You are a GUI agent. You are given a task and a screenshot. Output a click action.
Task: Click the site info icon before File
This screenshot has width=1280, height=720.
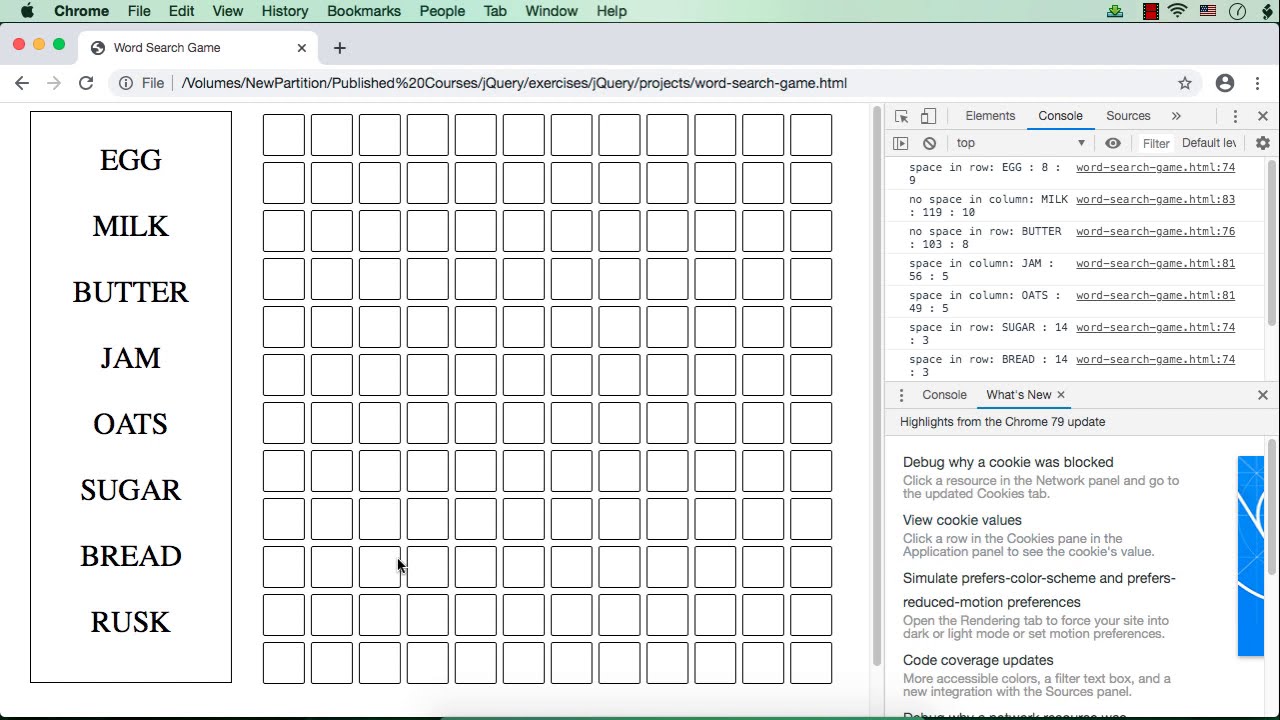[x=126, y=83]
